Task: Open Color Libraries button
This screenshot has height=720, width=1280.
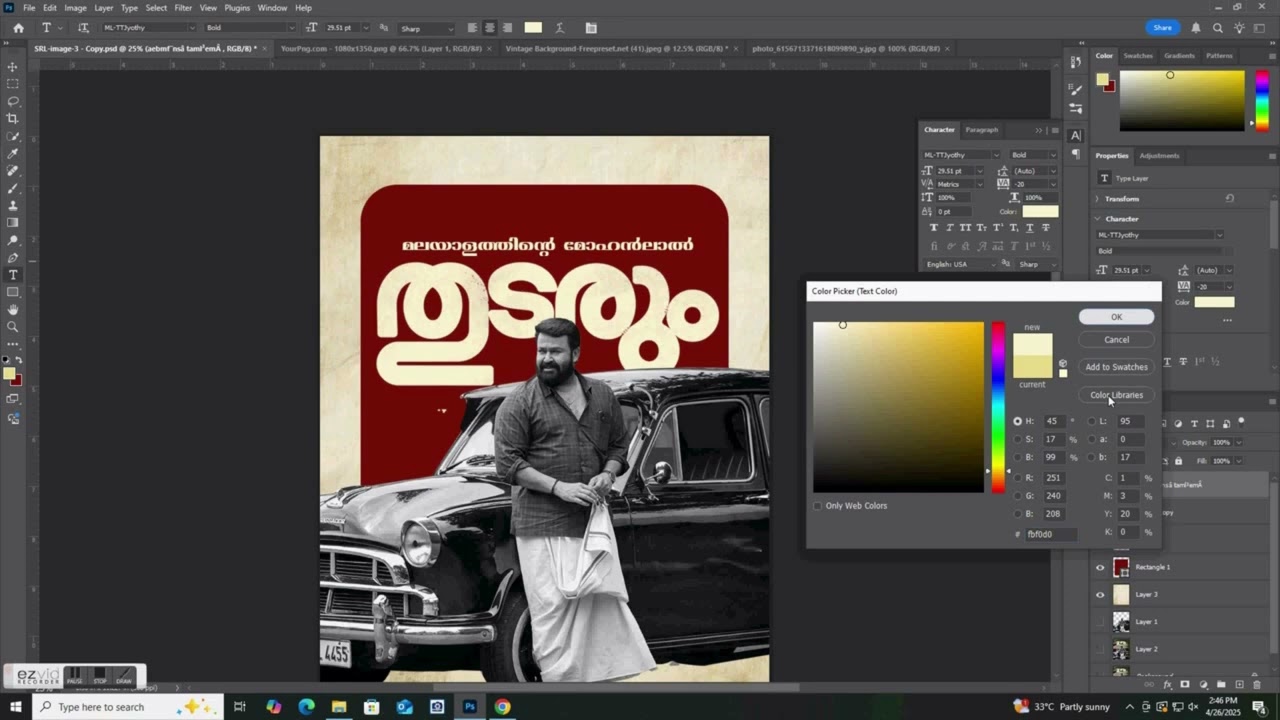Action: click(1116, 395)
